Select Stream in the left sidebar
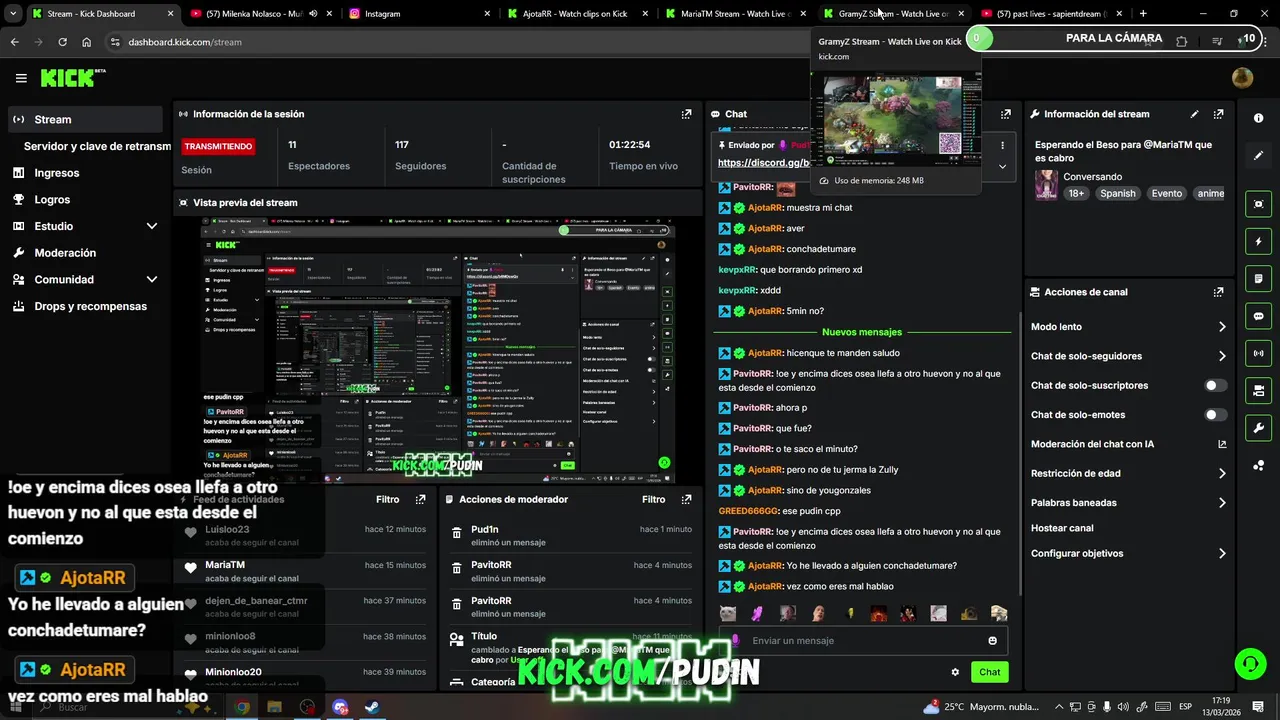Screen dimensions: 1280x720 coord(85,119)
